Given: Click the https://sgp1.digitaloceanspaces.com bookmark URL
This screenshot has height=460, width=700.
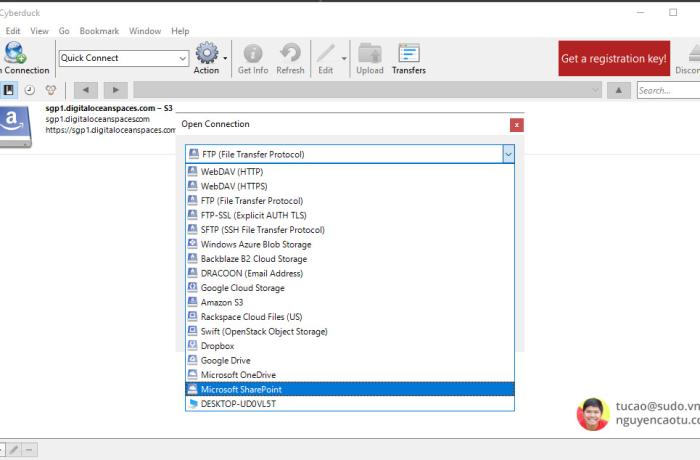Looking at the screenshot, I should click(x=110, y=130).
